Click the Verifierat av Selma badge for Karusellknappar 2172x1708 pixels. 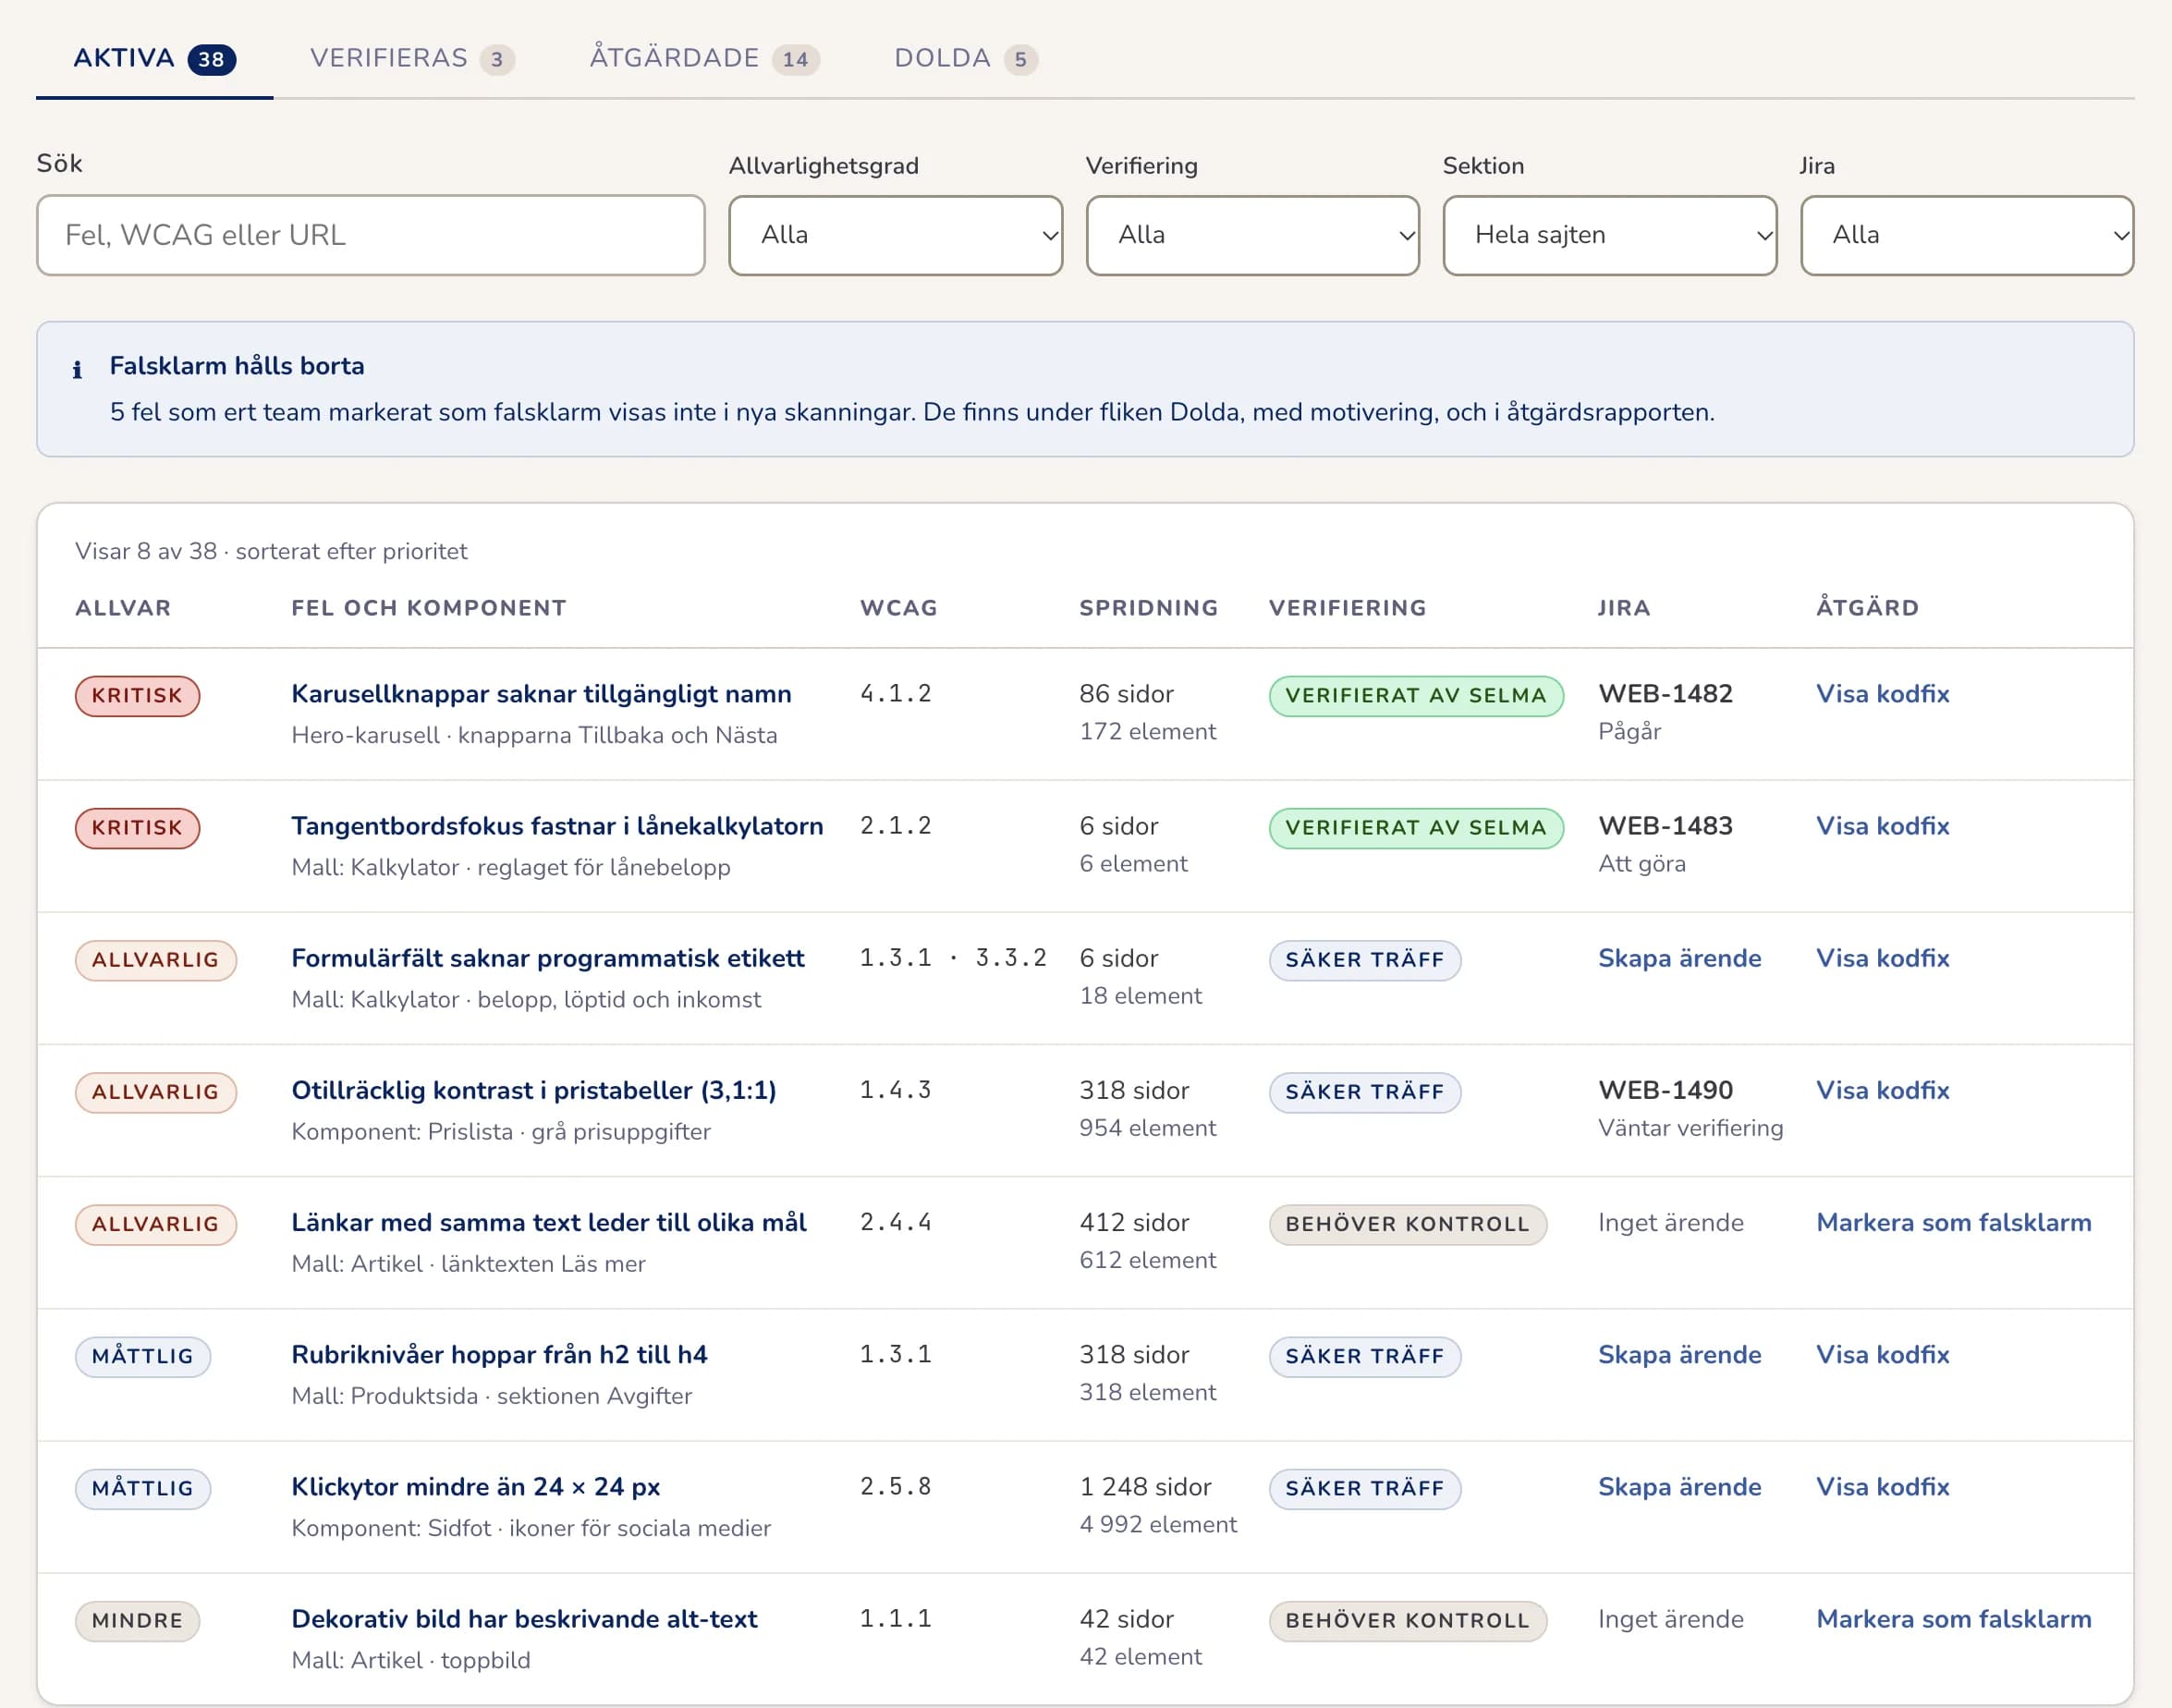tap(1415, 696)
